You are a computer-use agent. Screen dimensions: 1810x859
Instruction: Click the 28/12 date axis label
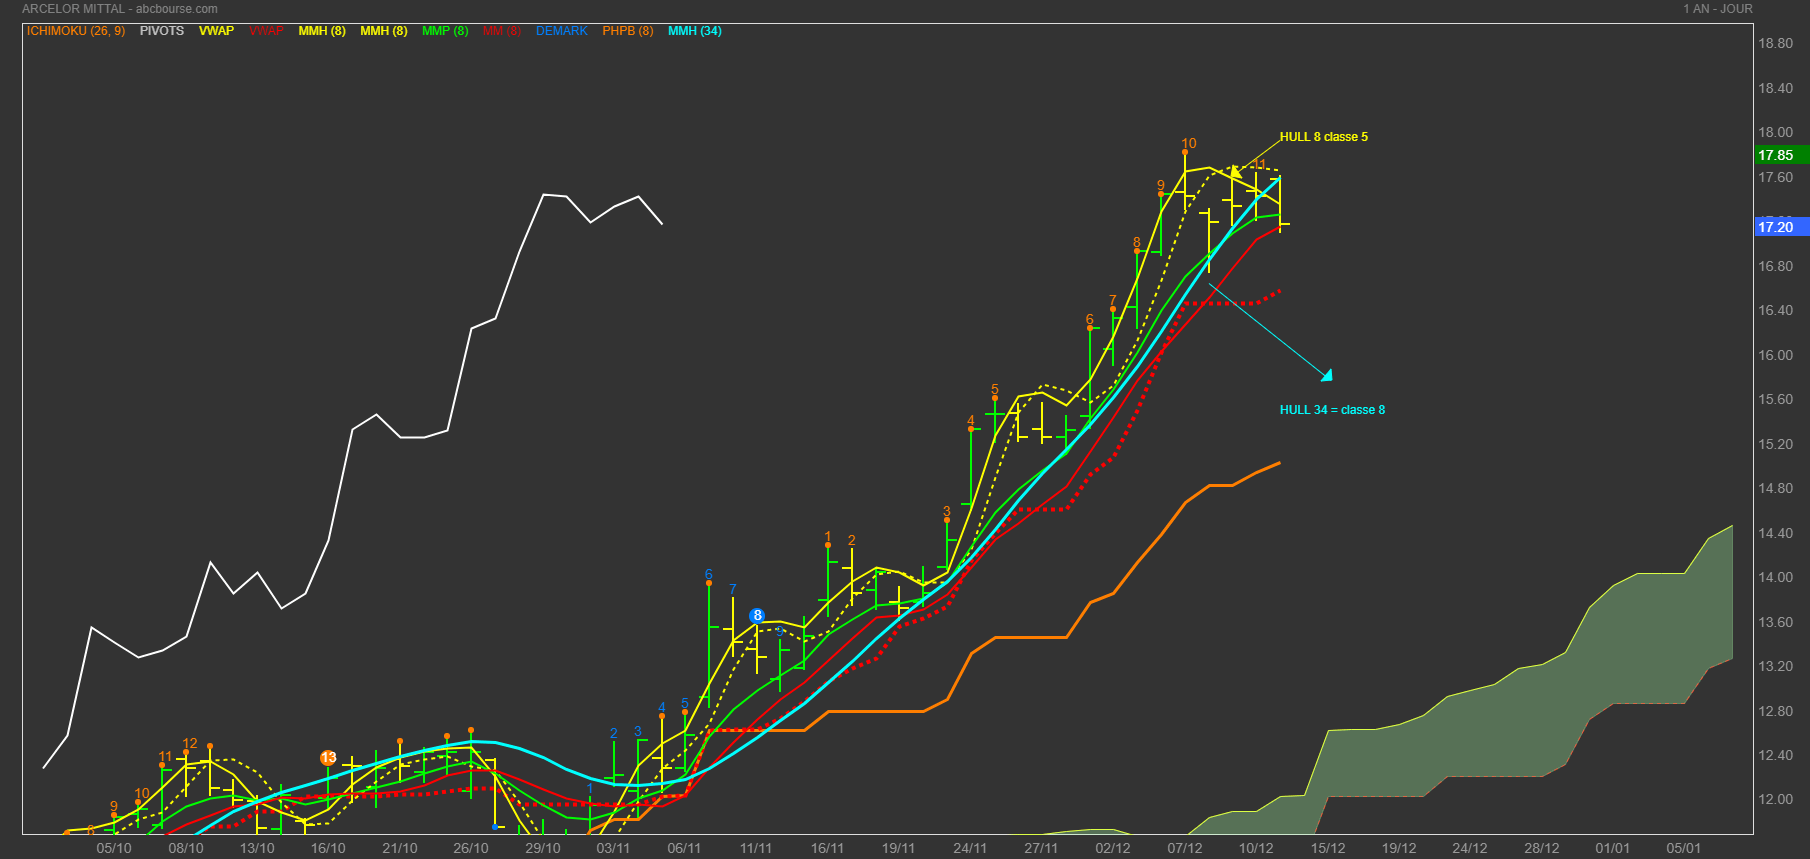1542,848
